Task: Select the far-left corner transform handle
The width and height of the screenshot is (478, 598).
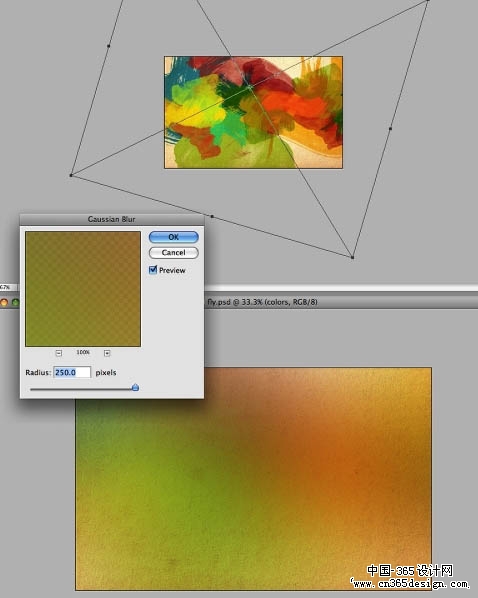Action: [71, 175]
